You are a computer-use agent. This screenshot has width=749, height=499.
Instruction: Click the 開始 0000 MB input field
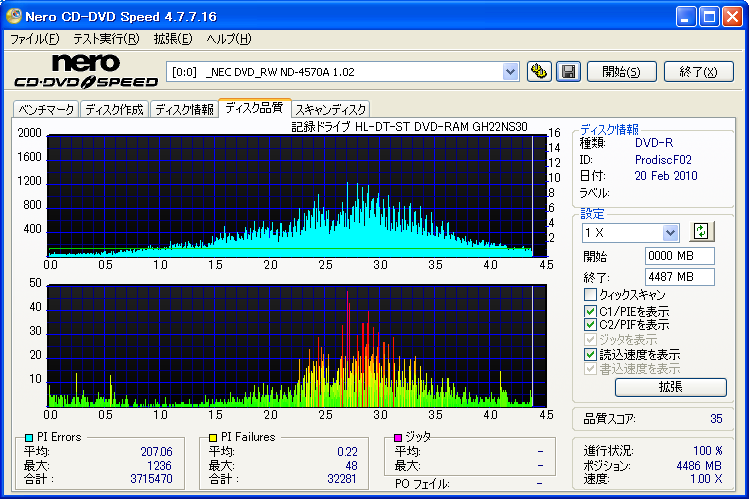point(679,256)
